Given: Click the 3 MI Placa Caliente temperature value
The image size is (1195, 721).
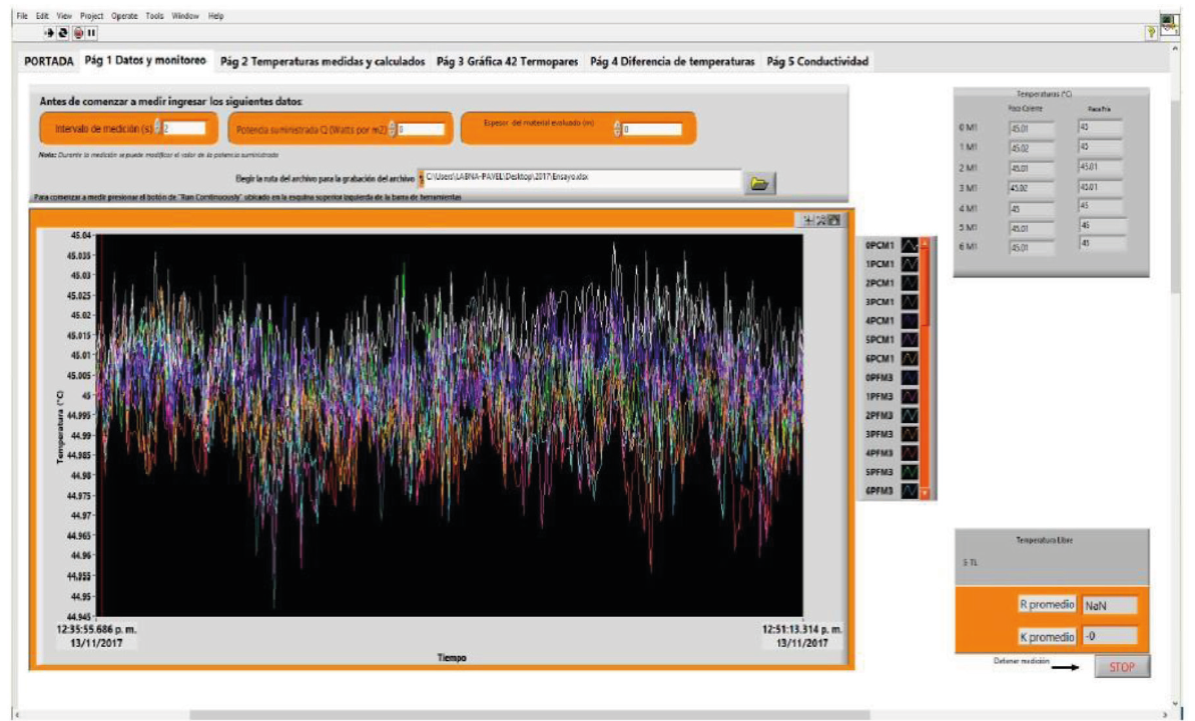Looking at the screenshot, I should point(1031,188).
